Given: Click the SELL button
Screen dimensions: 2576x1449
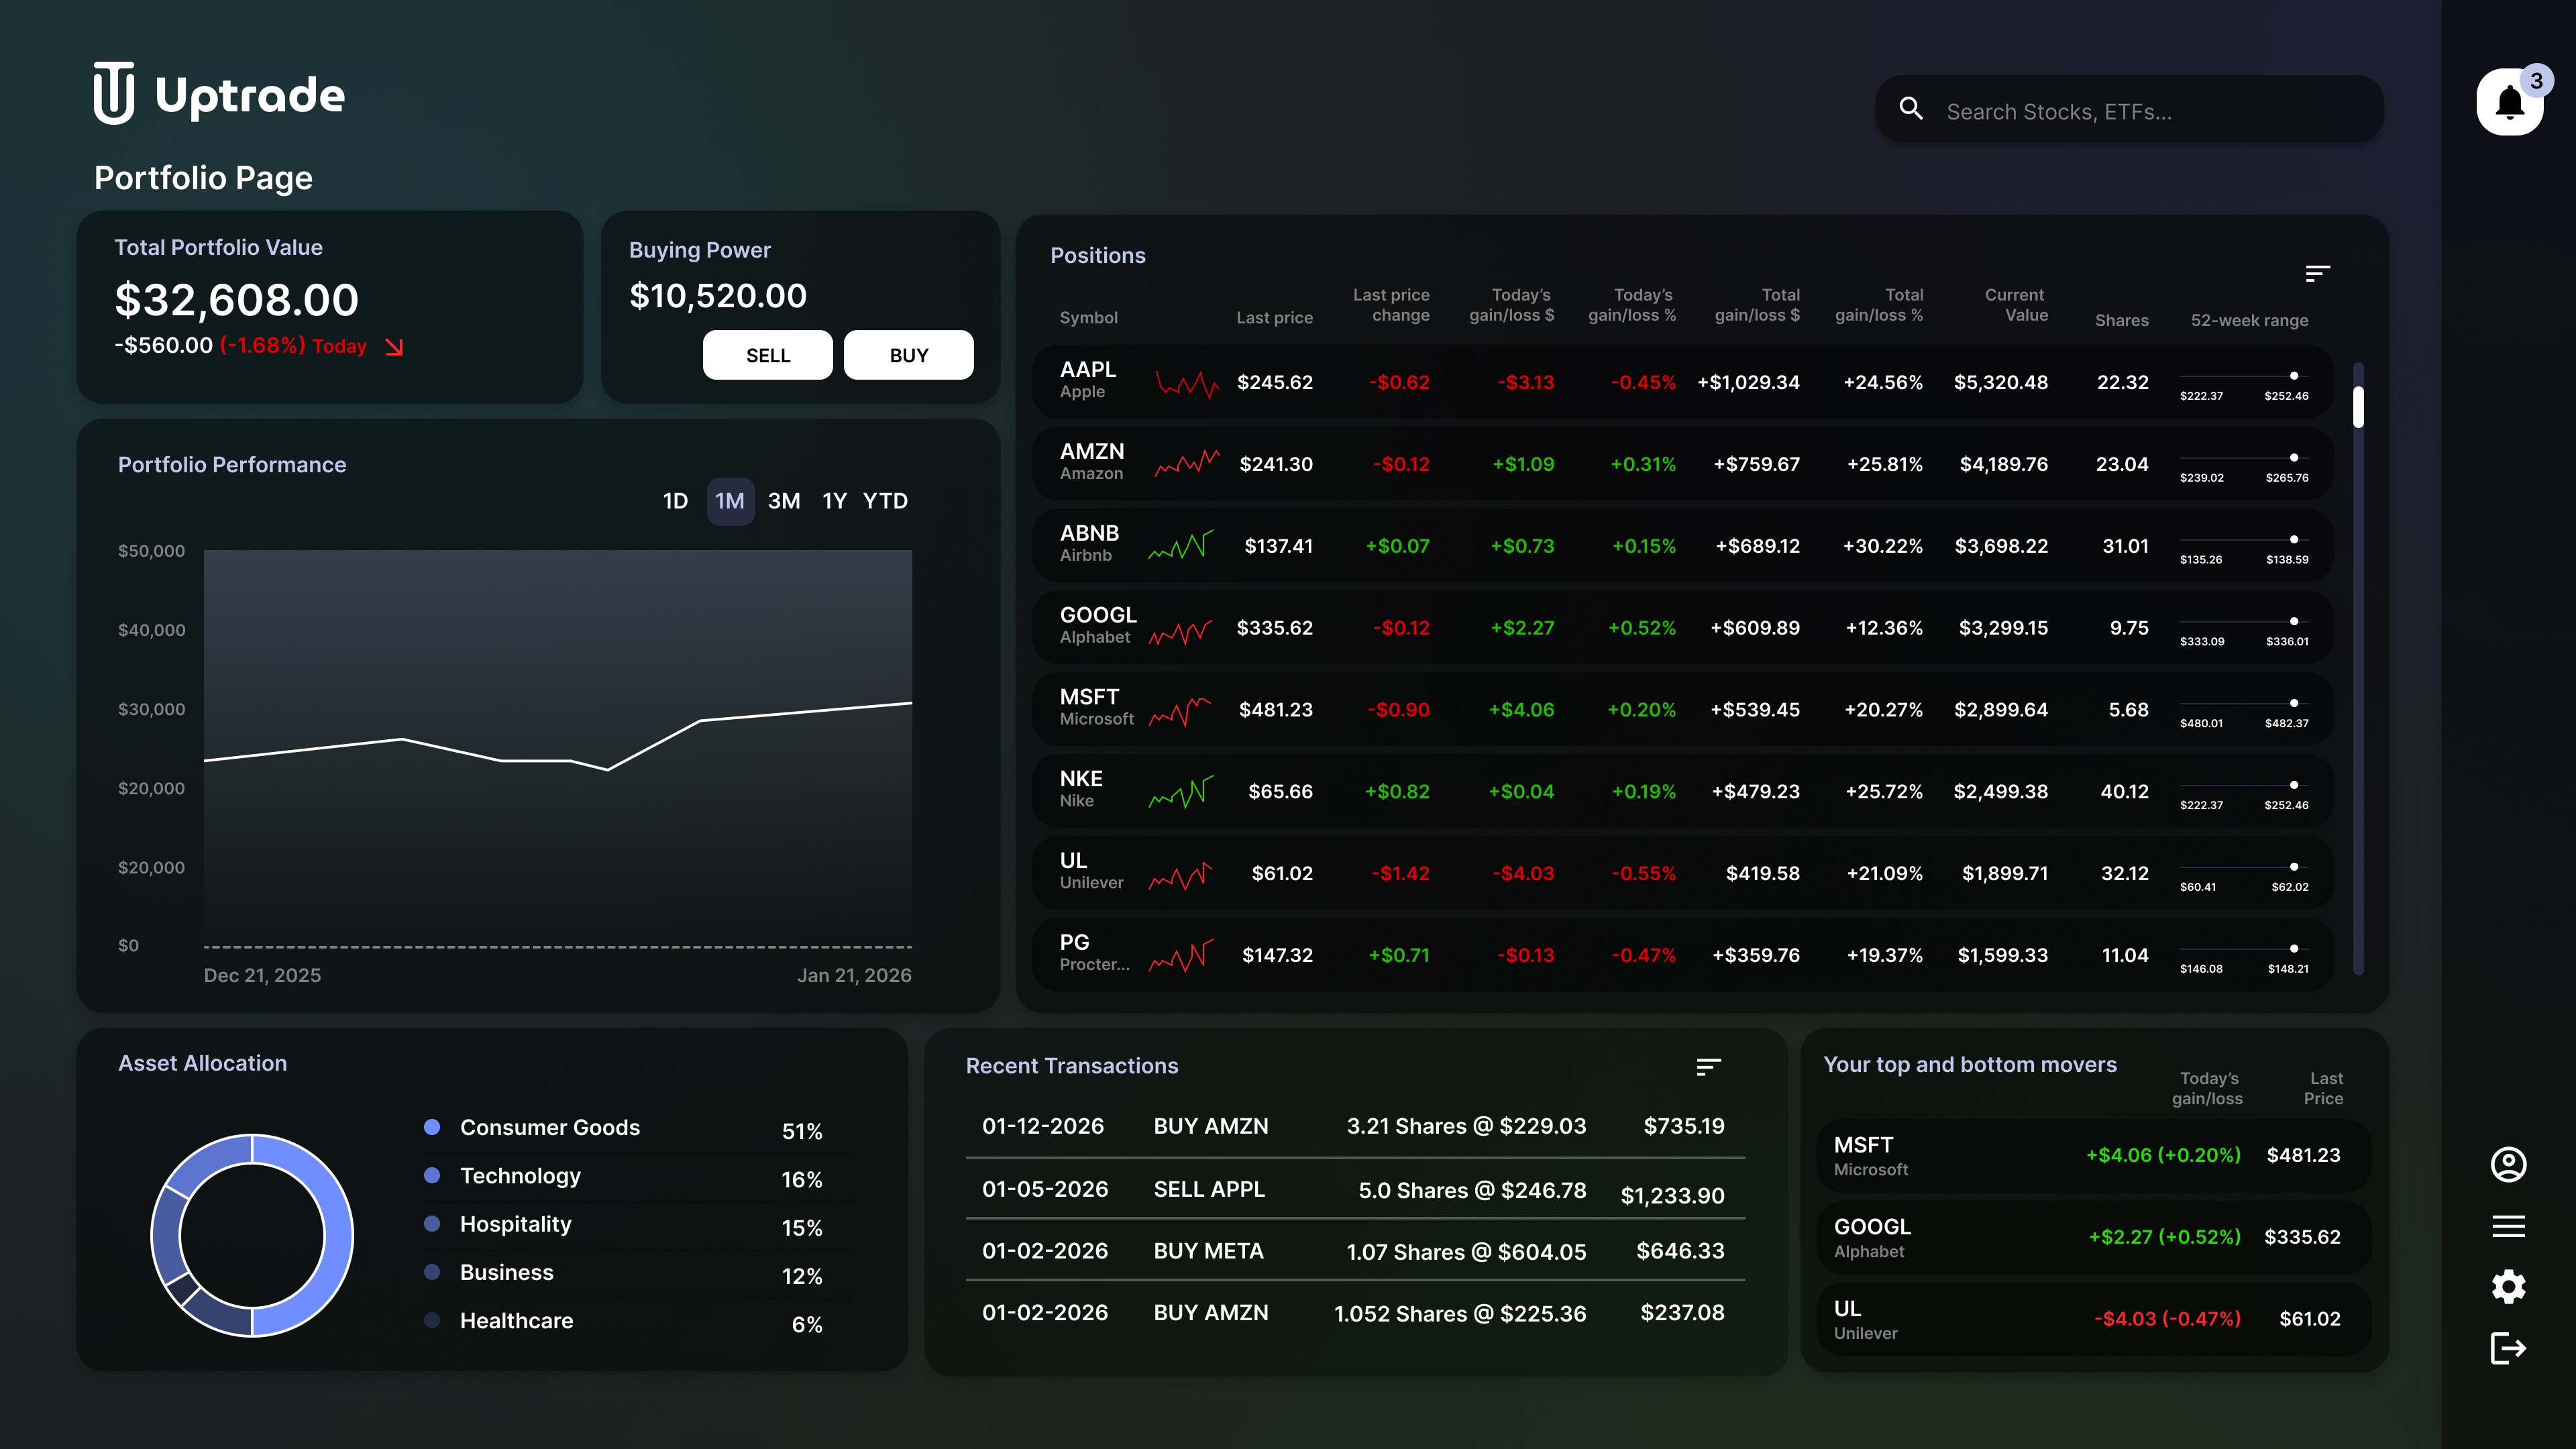Looking at the screenshot, I should (768, 355).
